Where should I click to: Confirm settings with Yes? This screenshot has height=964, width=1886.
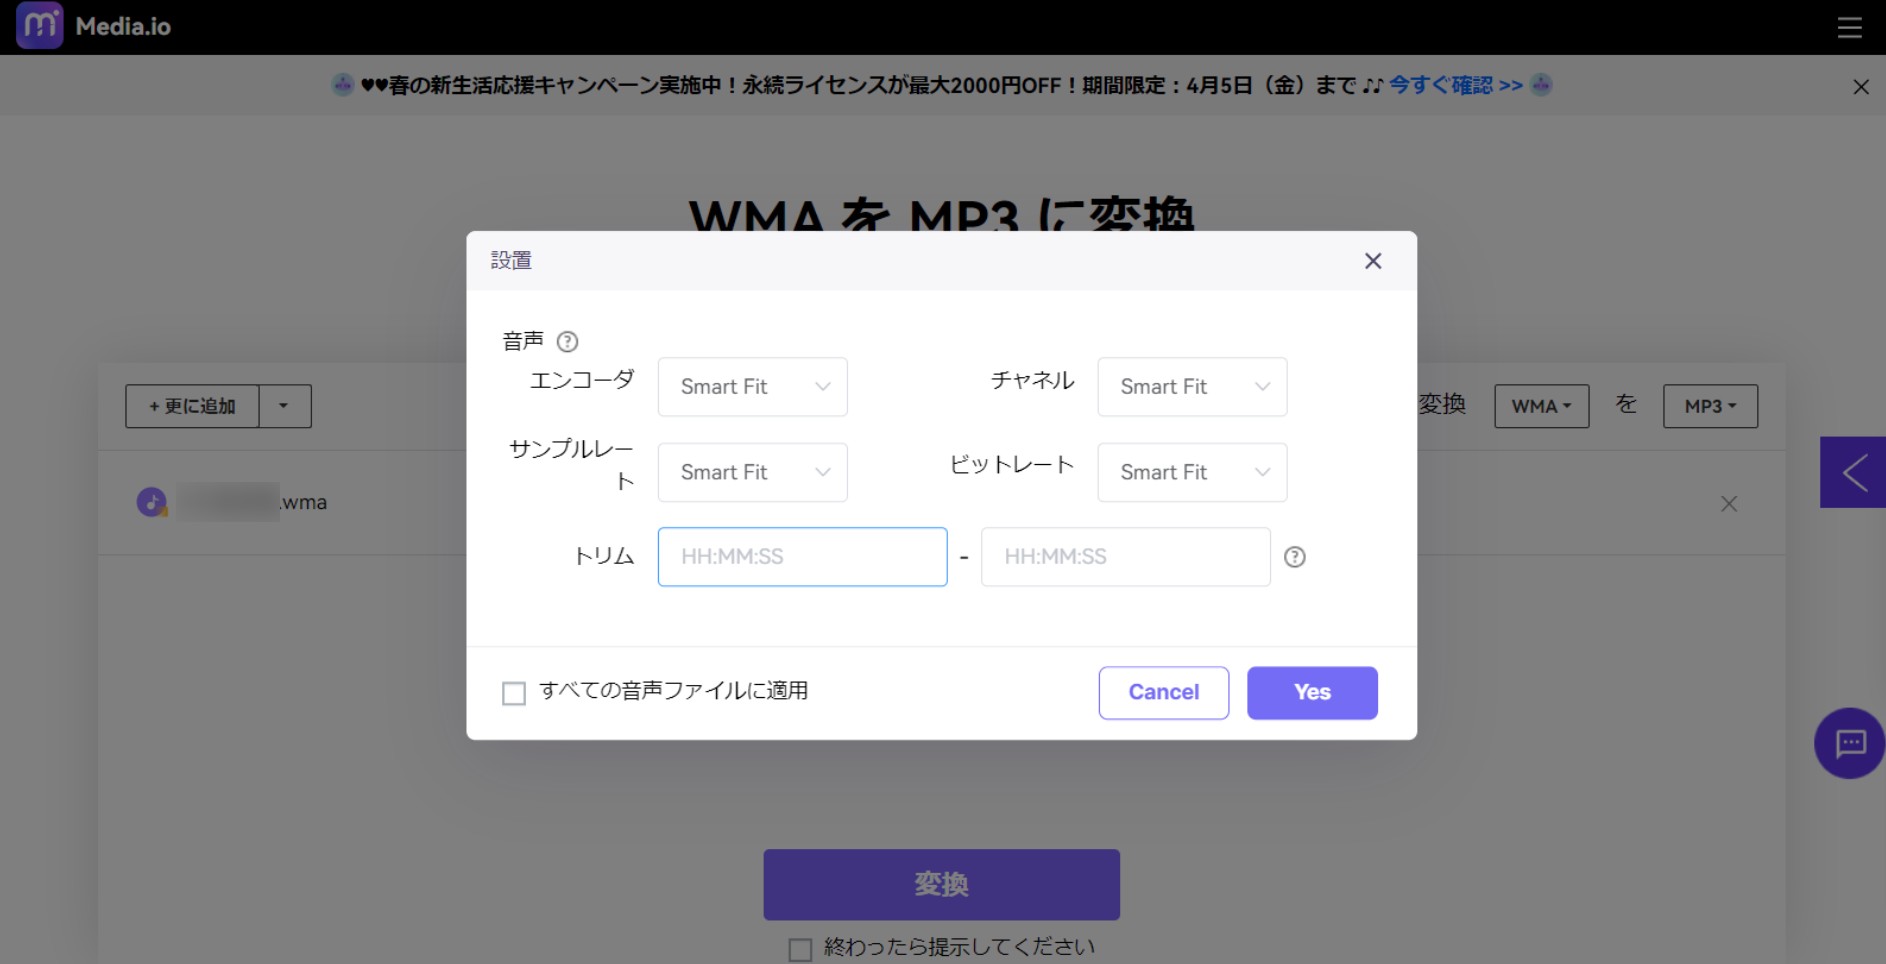click(x=1312, y=693)
